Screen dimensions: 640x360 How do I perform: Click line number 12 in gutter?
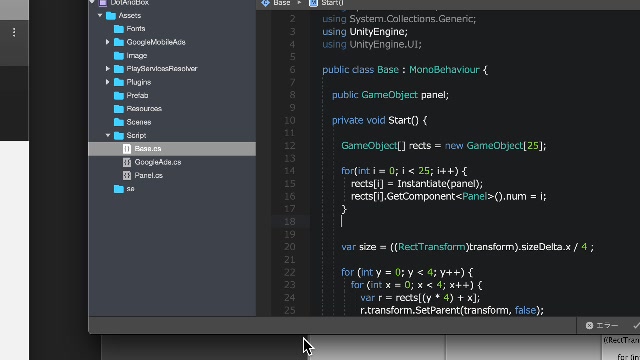pos(290,146)
